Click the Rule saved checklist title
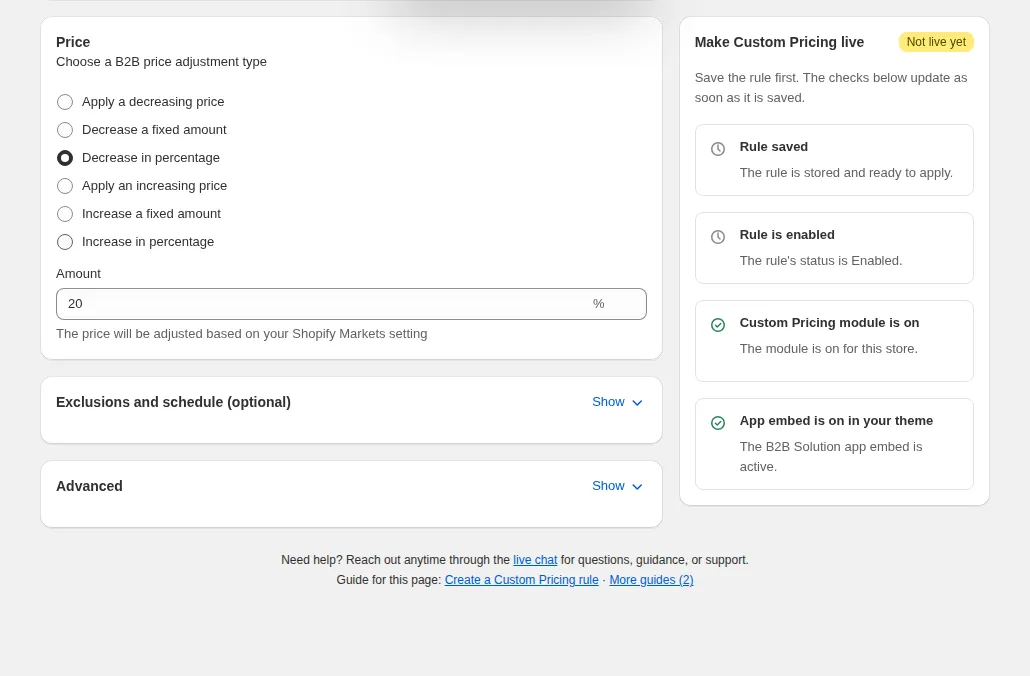This screenshot has height=676, width=1030. pyautogui.click(x=774, y=146)
